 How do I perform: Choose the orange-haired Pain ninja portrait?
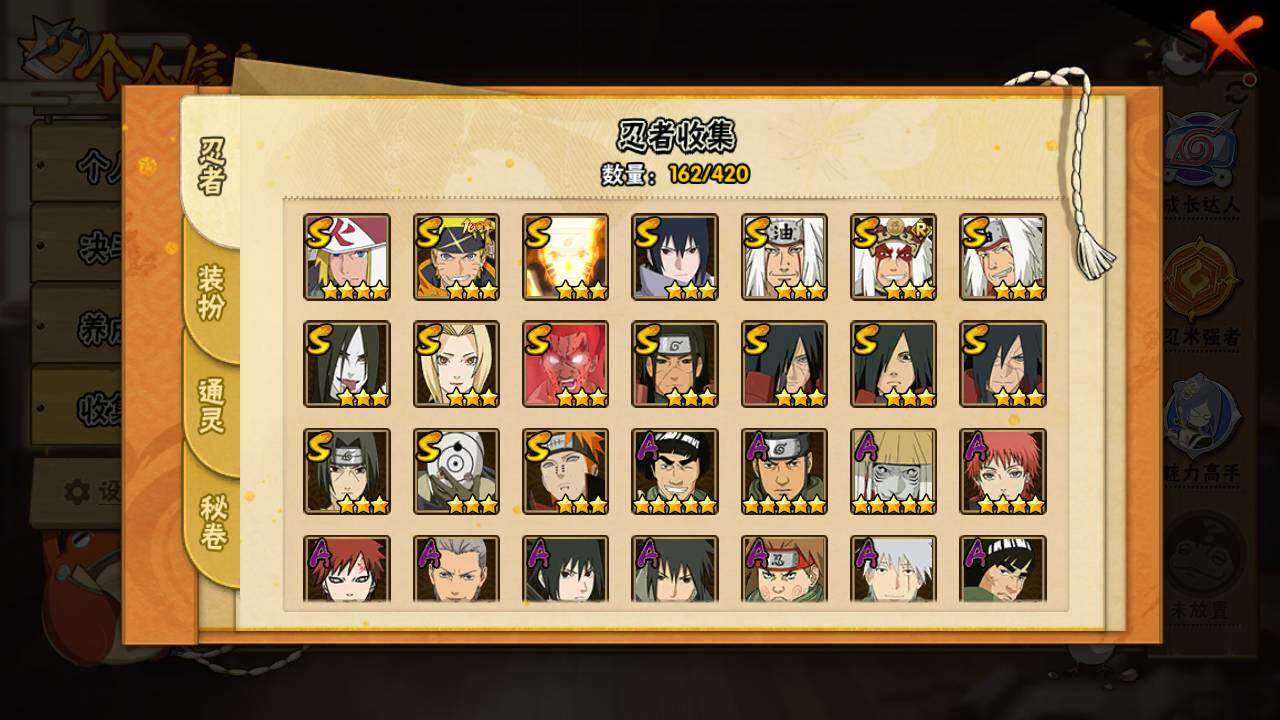pyautogui.click(x=565, y=472)
